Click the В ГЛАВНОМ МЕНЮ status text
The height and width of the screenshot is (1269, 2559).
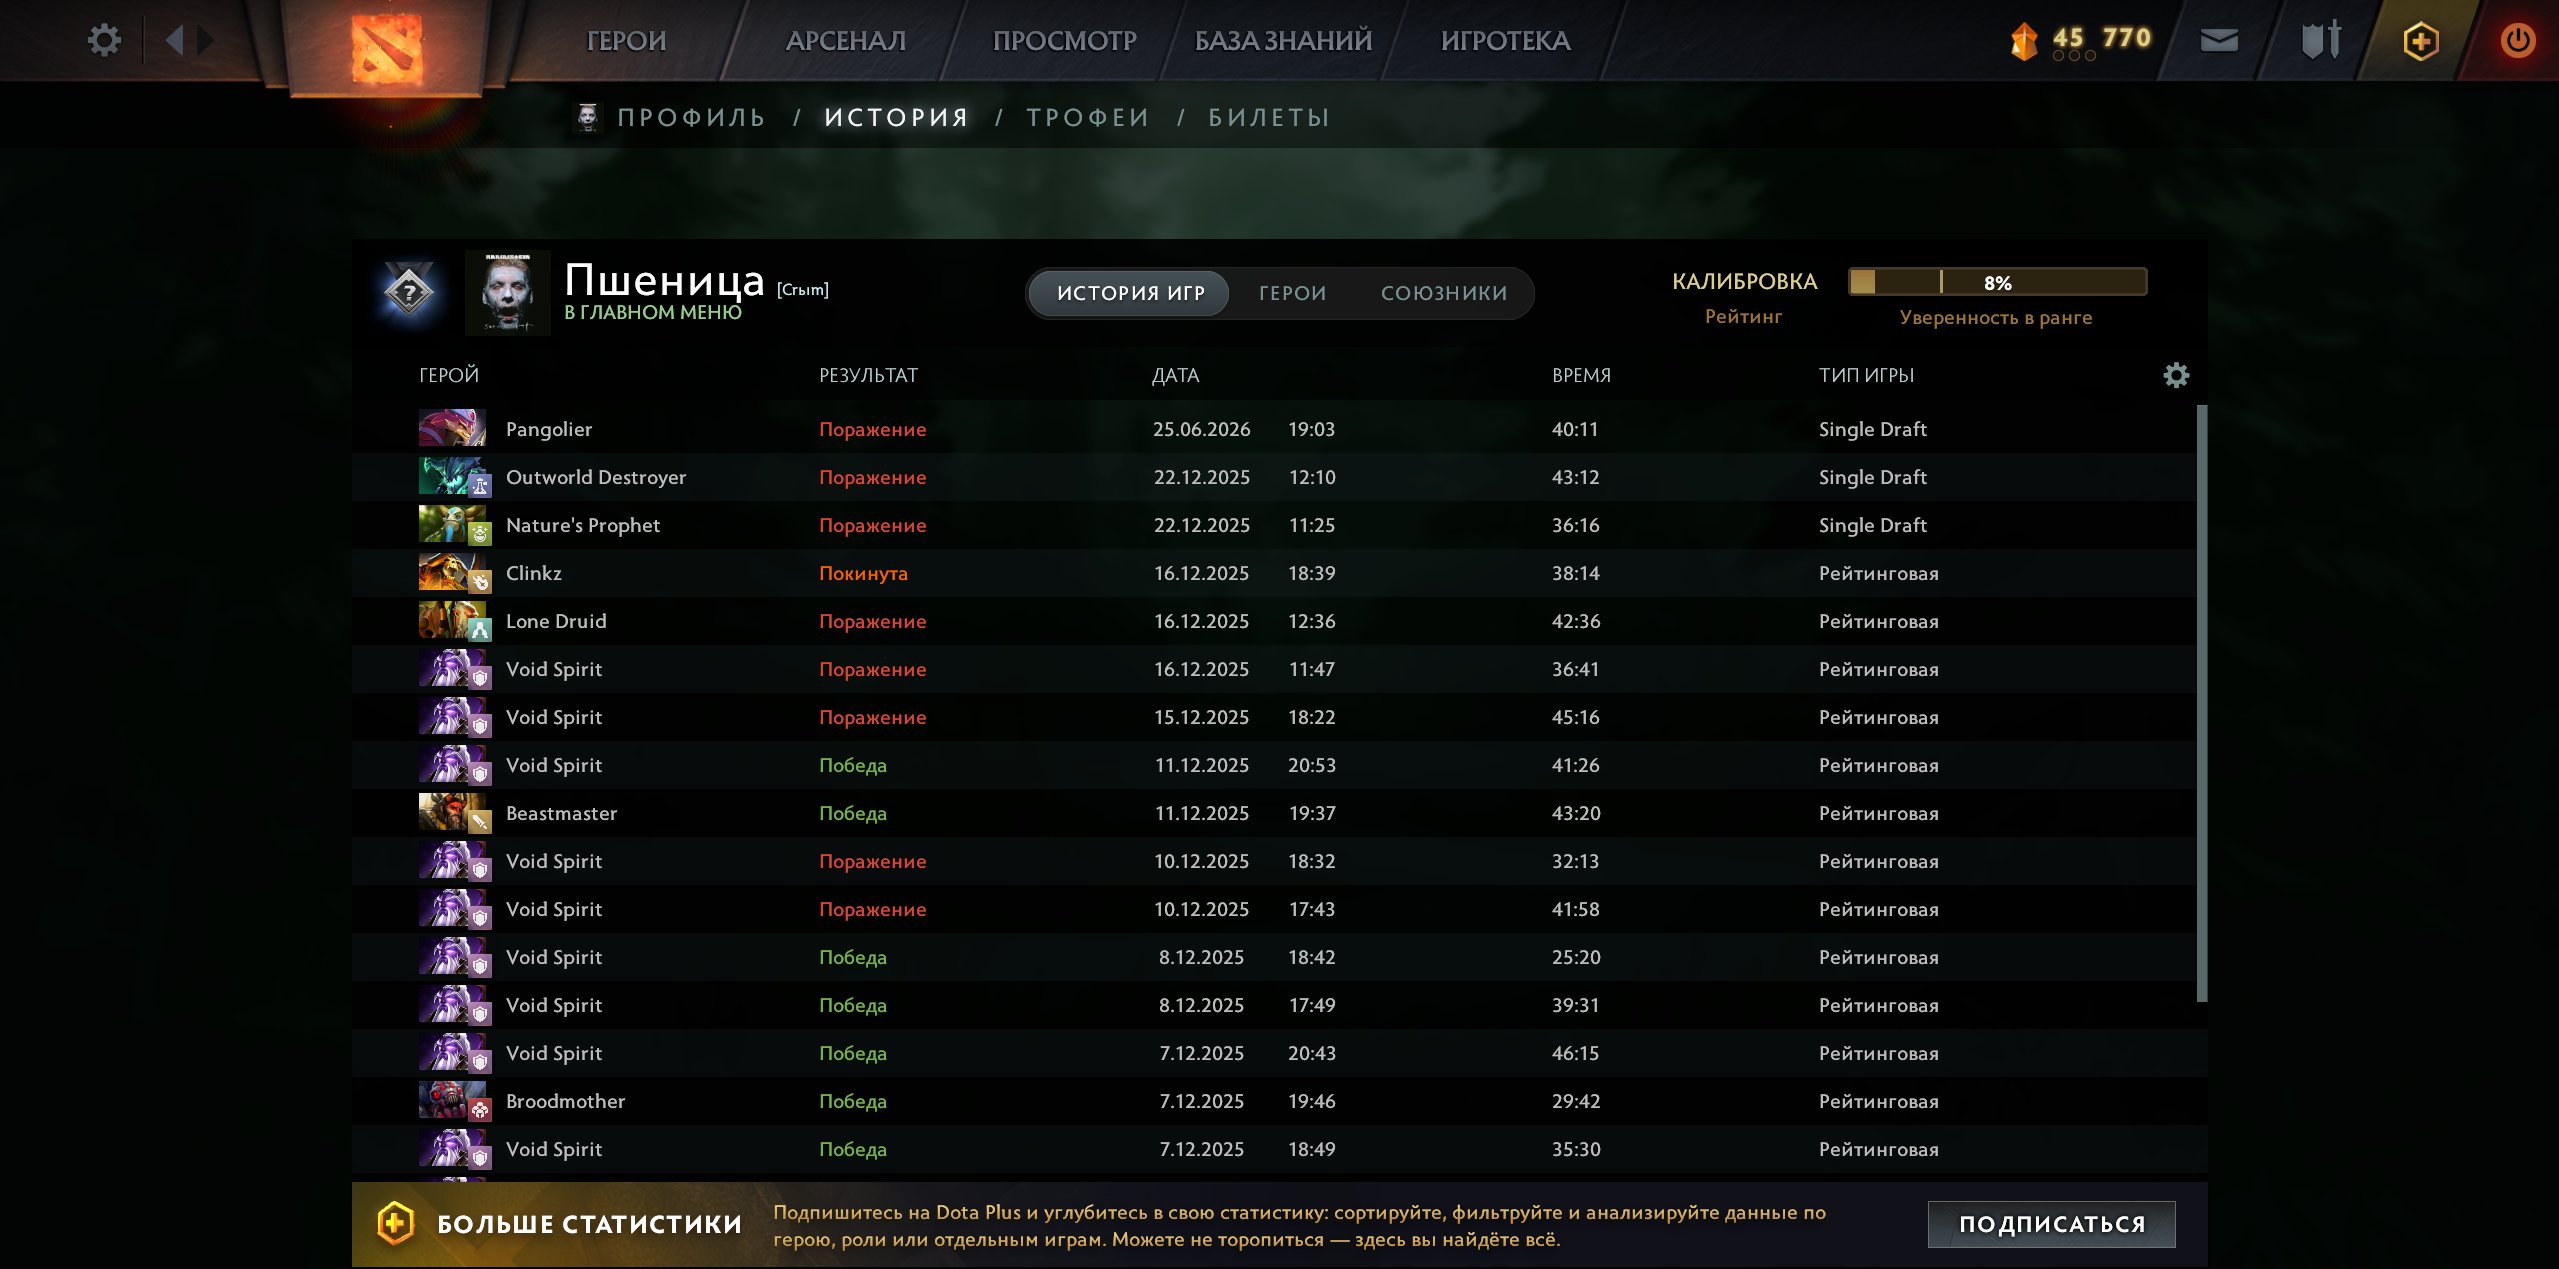coord(652,312)
